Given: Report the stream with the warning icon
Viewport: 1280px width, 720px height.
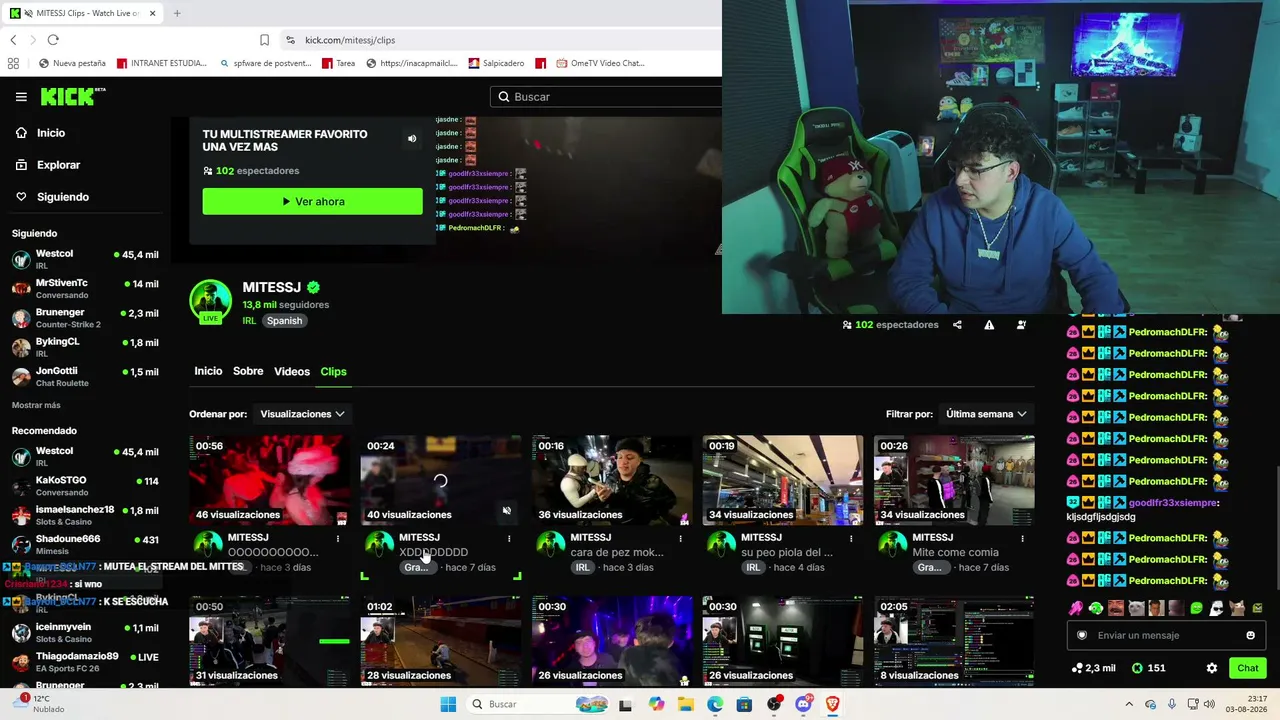Looking at the screenshot, I should click(989, 325).
